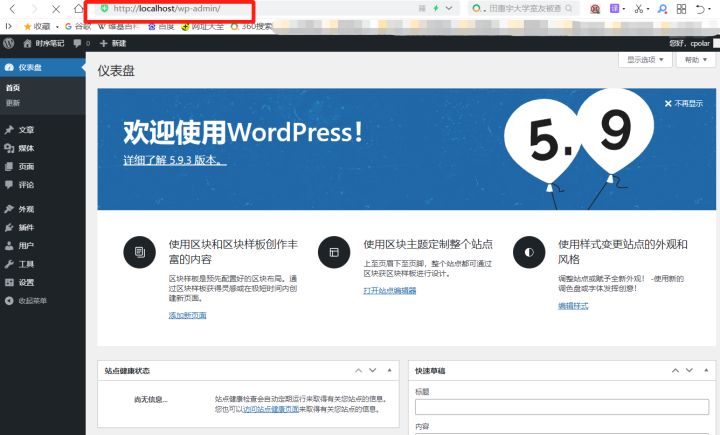Click the green lightning speed-mode icon

point(436,8)
